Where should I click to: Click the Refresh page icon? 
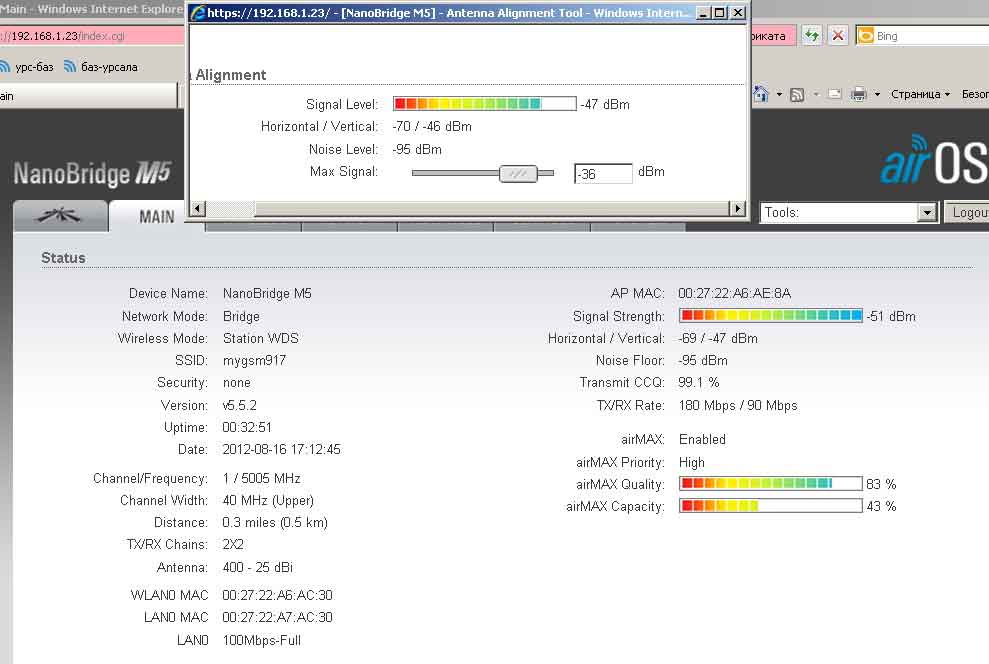click(x=812, y=35)
